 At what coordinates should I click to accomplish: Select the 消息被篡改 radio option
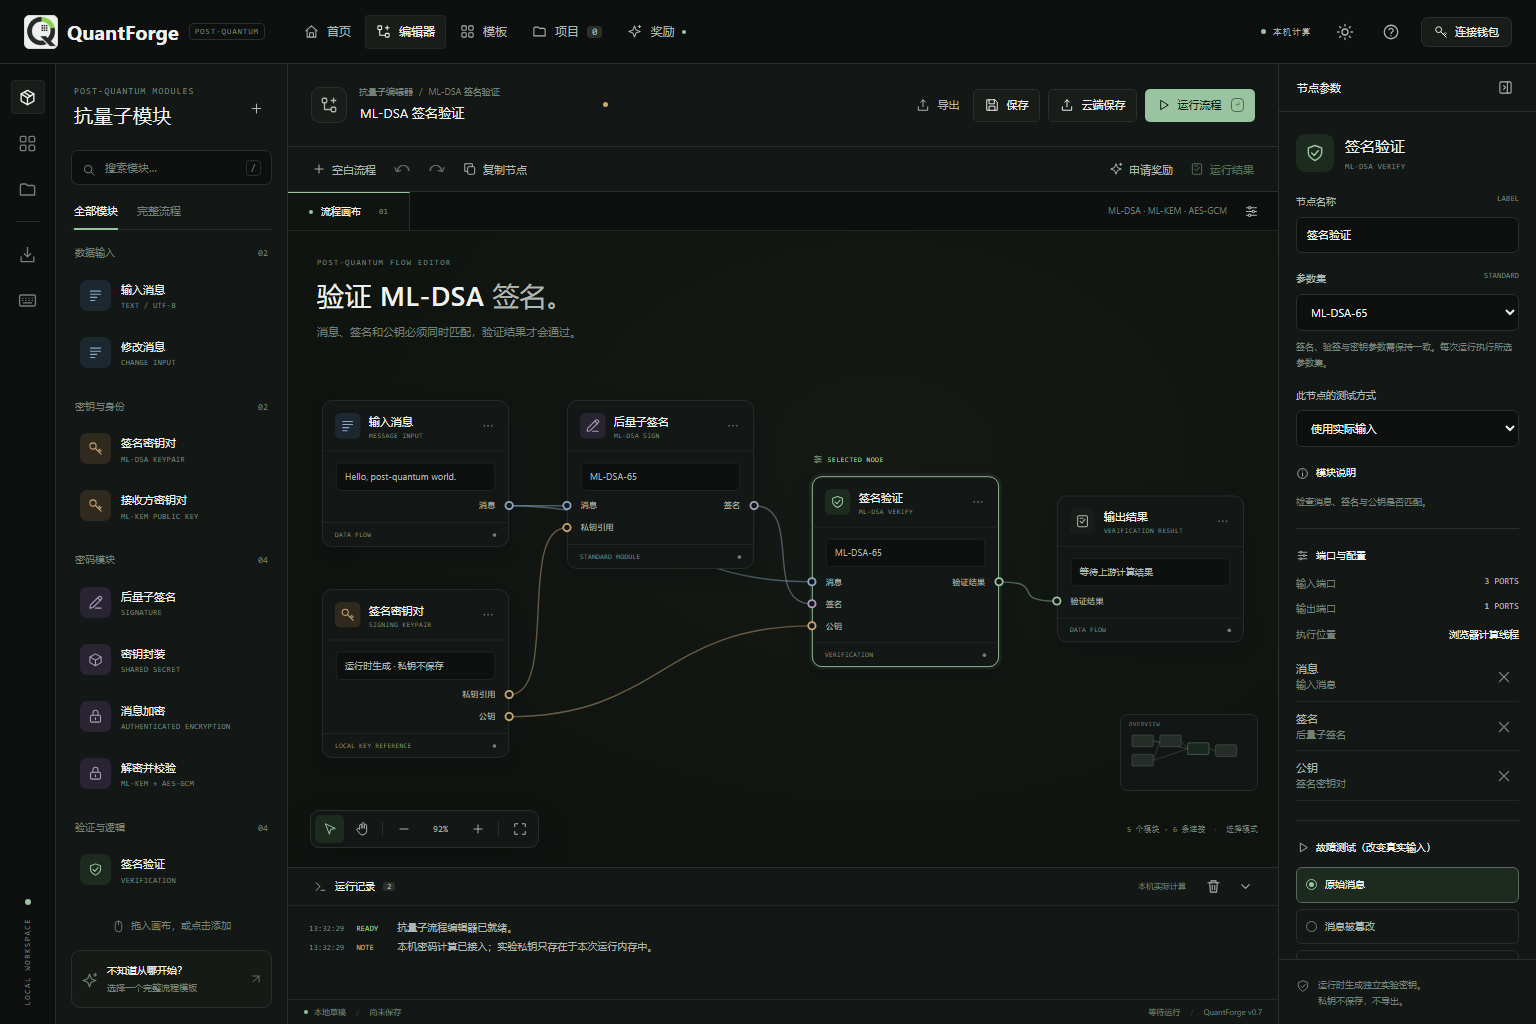(1407, 926)
